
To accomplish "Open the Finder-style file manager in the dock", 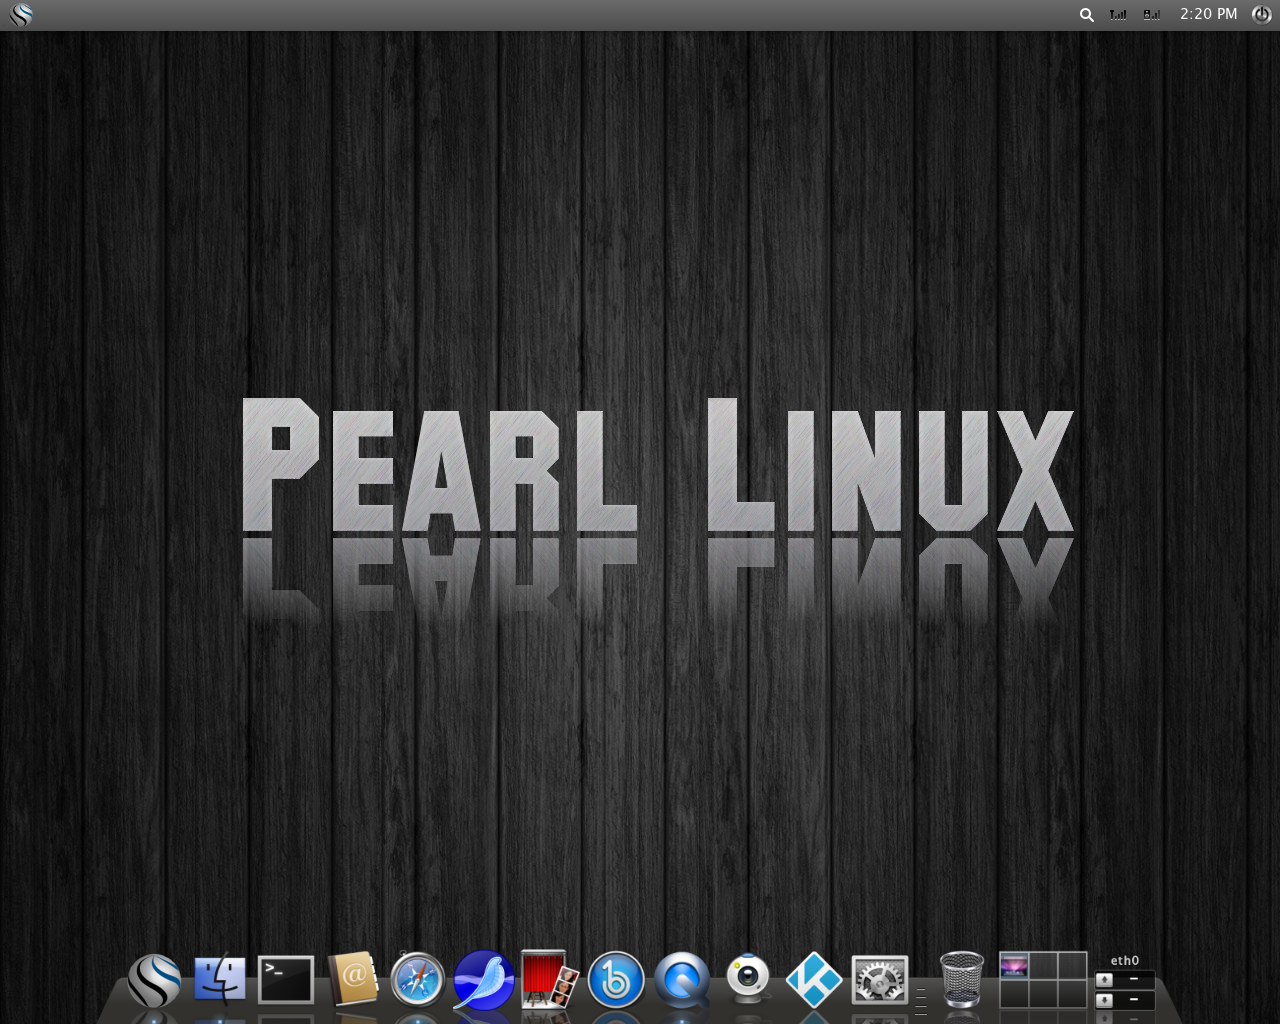I will [x=220, y=978].
